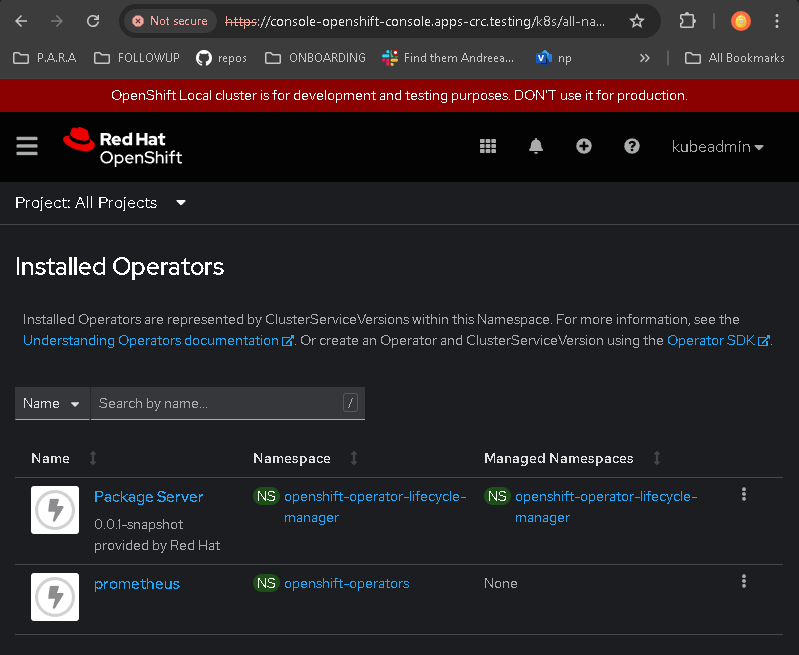Show more bookmarks chevron
Image resolution: width=799 pixels, height=655 pixels.
645,58
